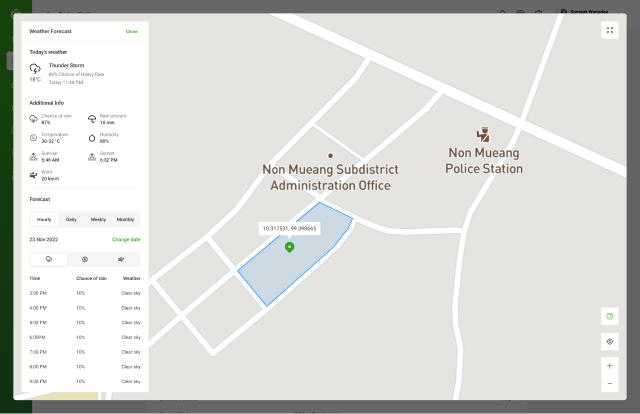This screenshot has height=414, width=640.
Task: Click the Sunset 6:32 PM value
Action: click(x=109, y=160)
